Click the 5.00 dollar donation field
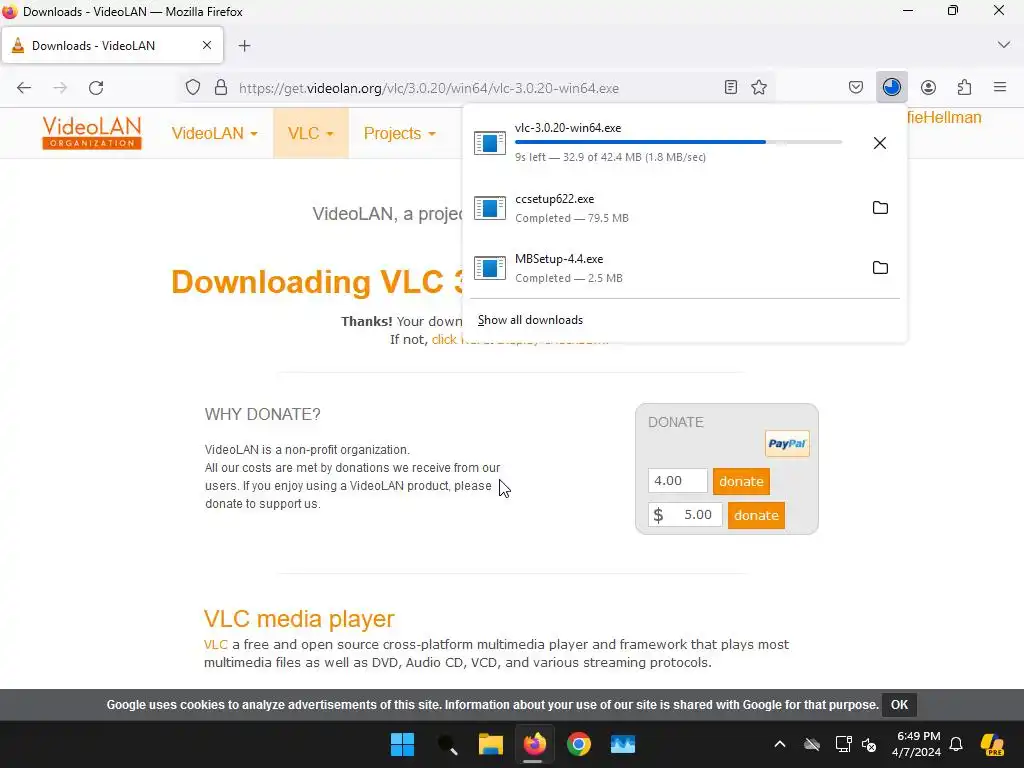Viewport: 1024px width, 768px height. click(x=685, y=515)
